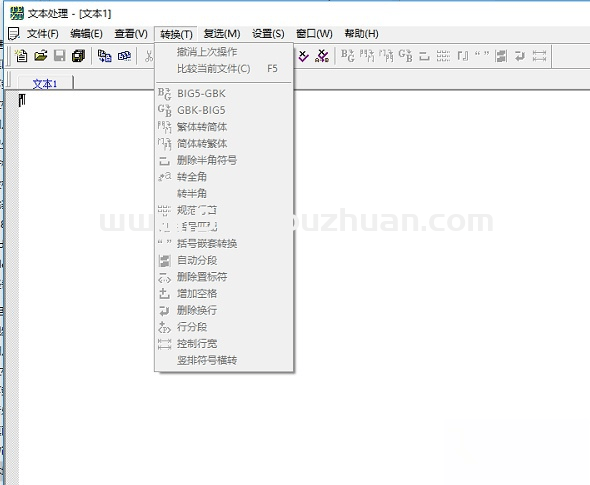
Task: Open the 设置(S) menu
Action: (x=268, y=34)
